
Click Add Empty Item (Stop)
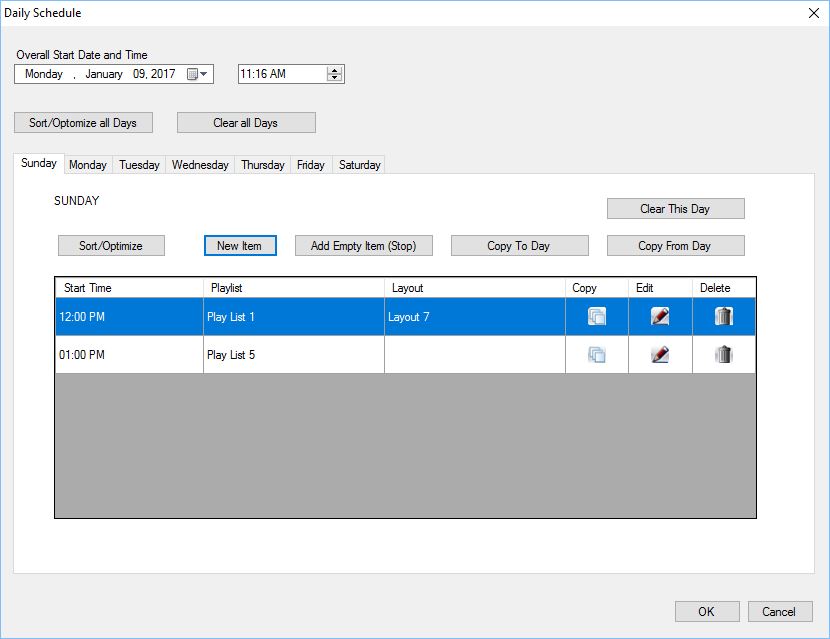[x=364, y=246]
